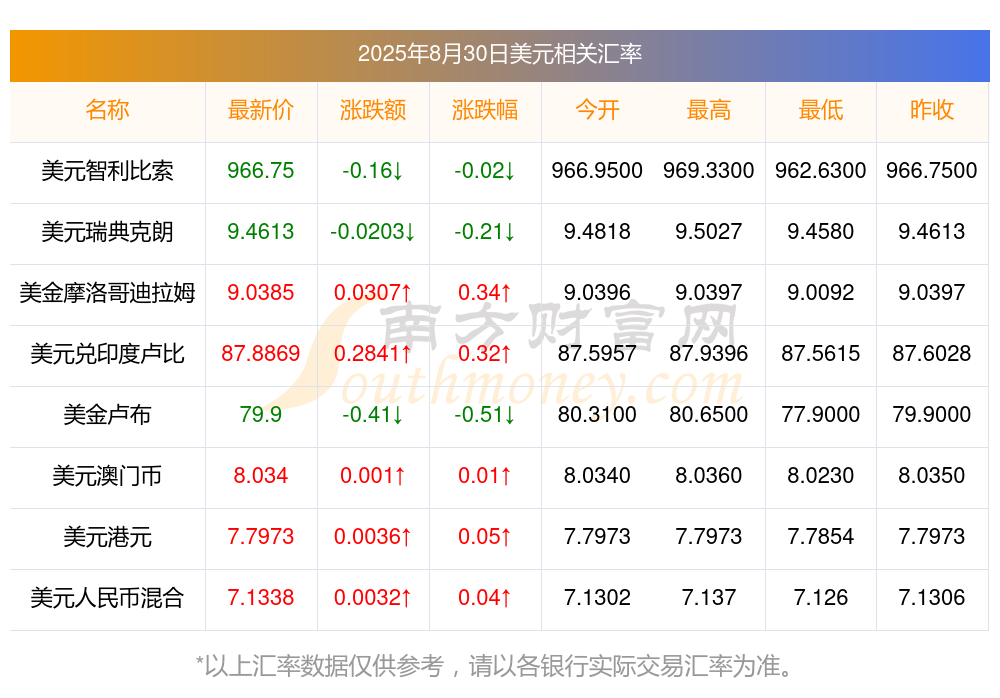This screenshot has width=1000, height=698.
Task: Click change percent 0.04↑
Action: point(485,598)
